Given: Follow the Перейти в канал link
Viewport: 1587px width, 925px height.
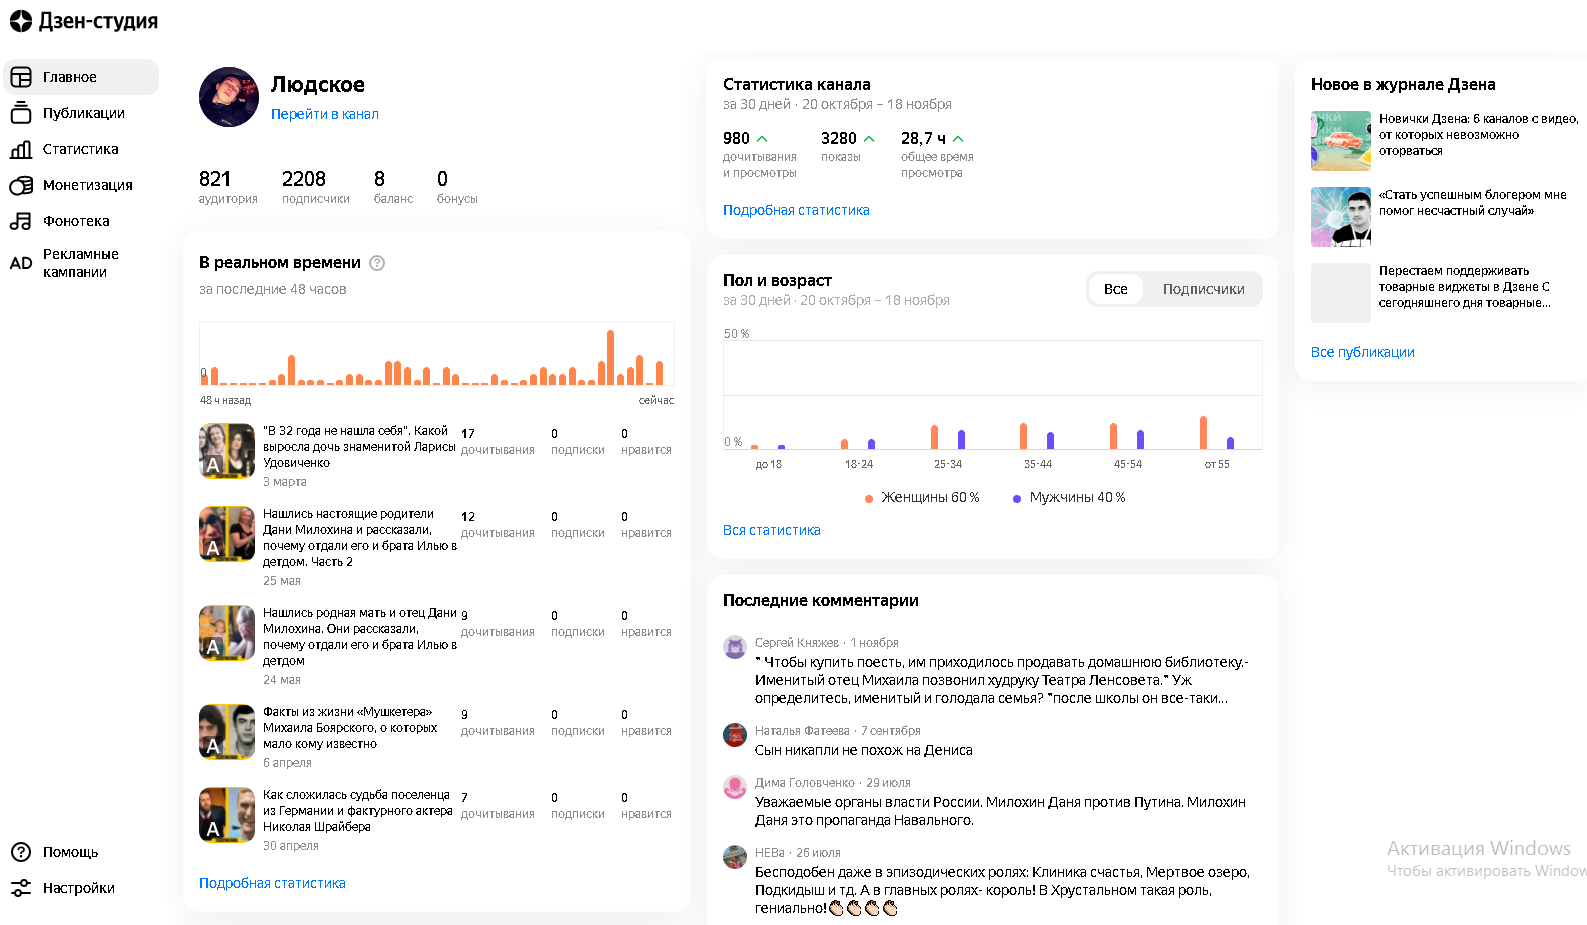Looking at the screenshot, I should [x=325, y=114].
